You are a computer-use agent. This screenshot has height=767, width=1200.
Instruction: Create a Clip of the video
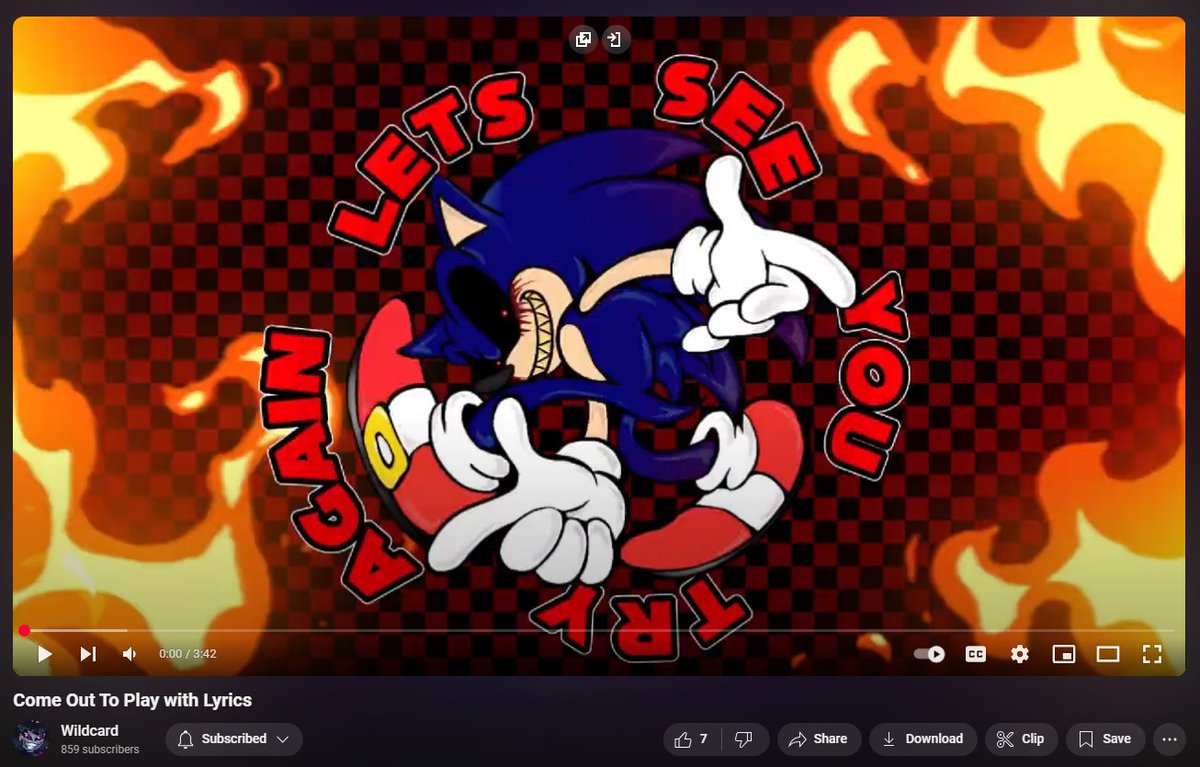pos(1021,739)
